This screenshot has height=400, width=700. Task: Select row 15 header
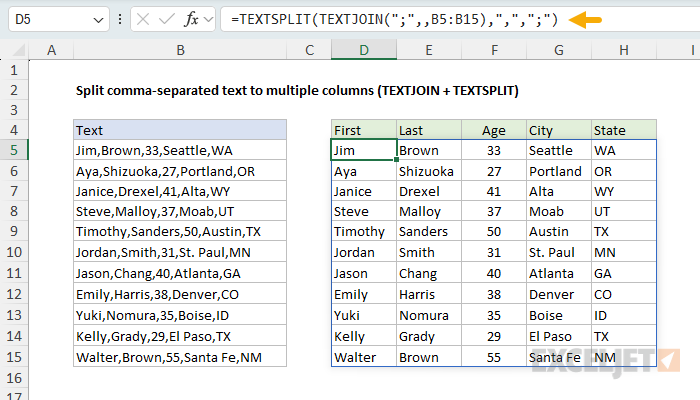pos(15,357)
